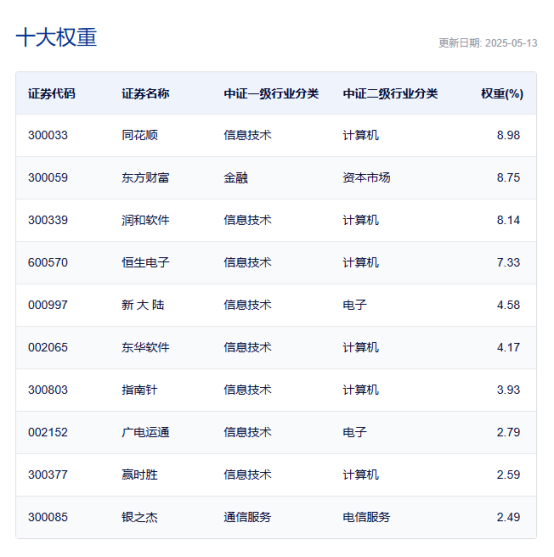Viewport: 554px width, 557px height.
Task: Open 恒生电子 security entry
Action: [x=145, y=263]
